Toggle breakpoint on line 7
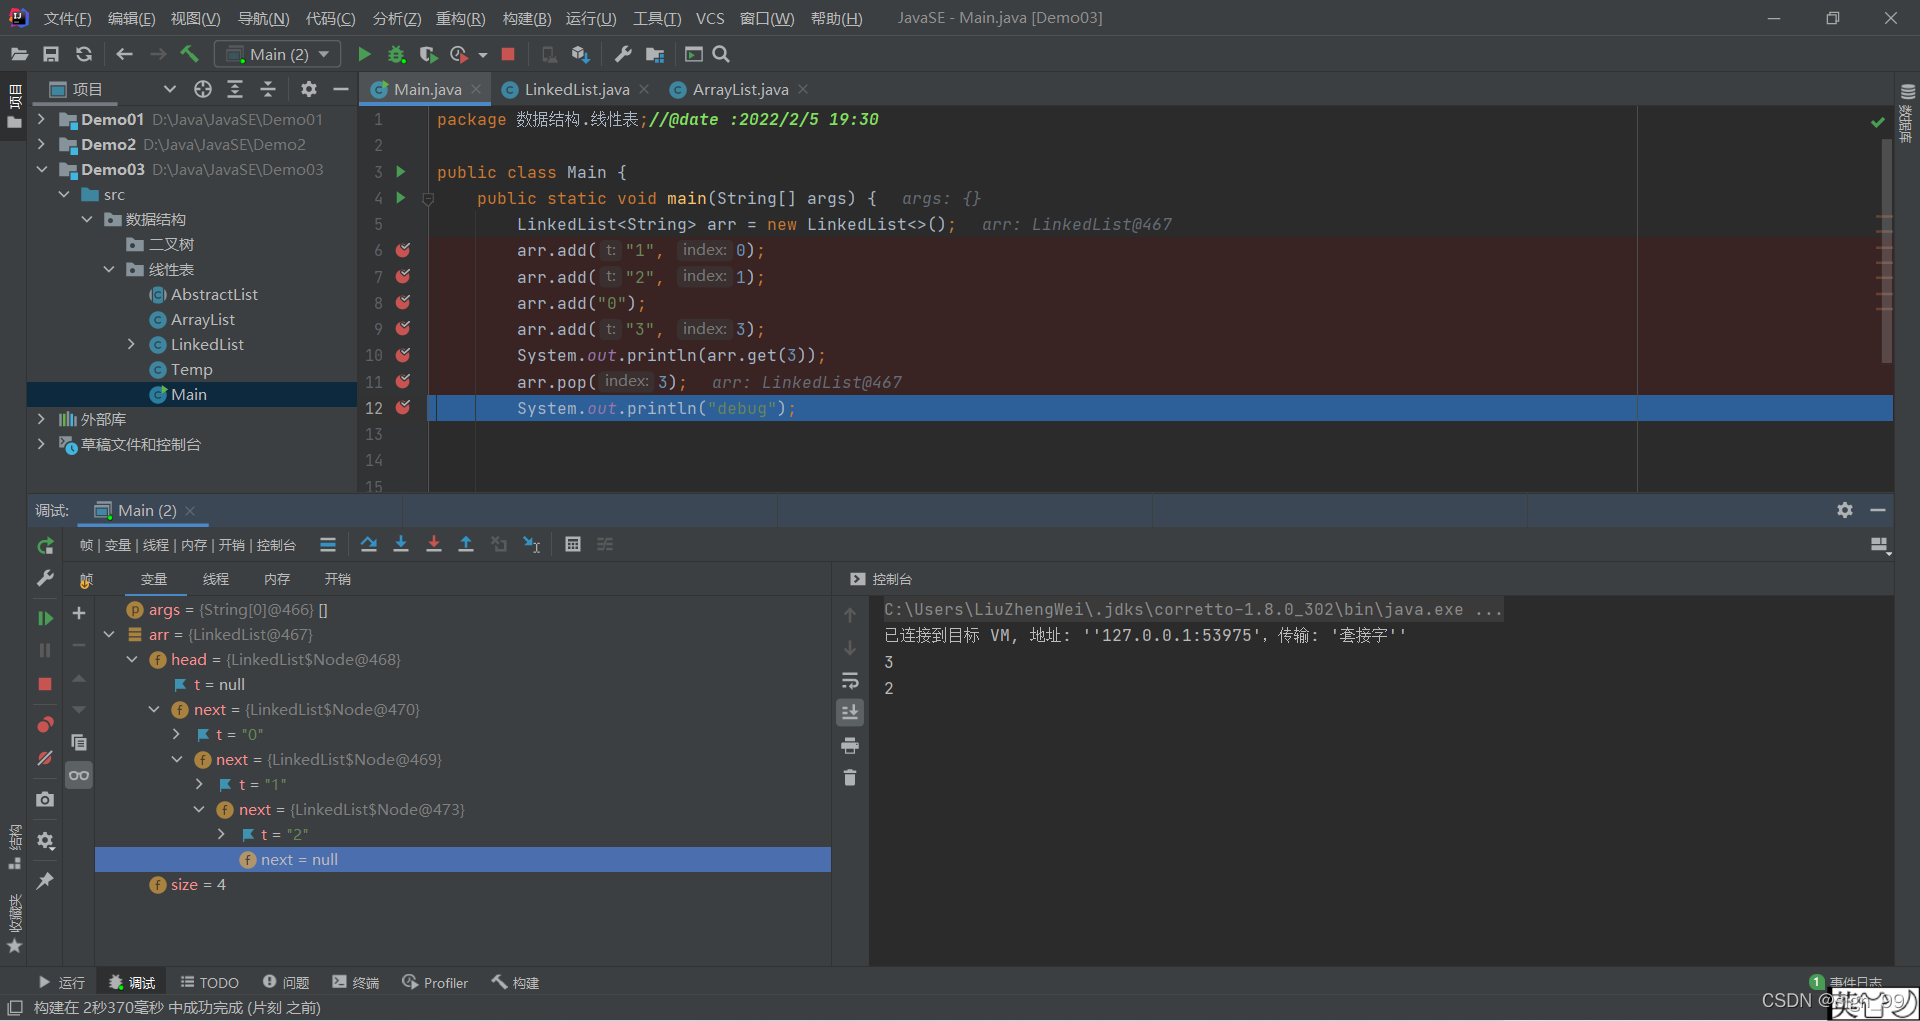 click(403, 276)
